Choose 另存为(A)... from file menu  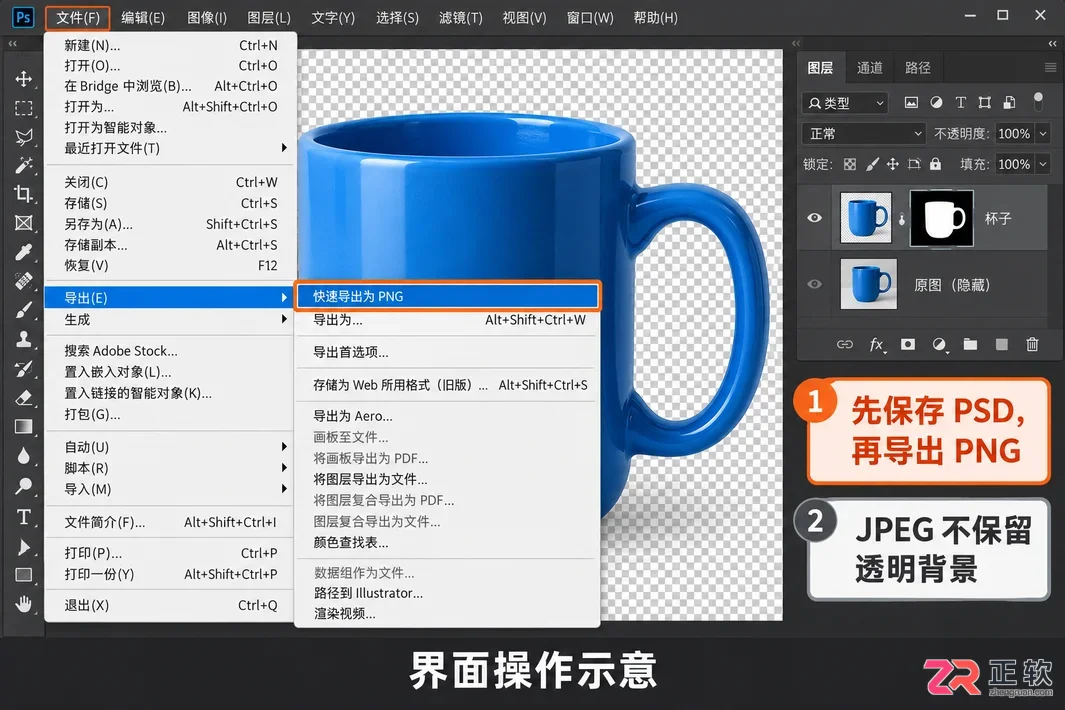click(x=170, y=224)
